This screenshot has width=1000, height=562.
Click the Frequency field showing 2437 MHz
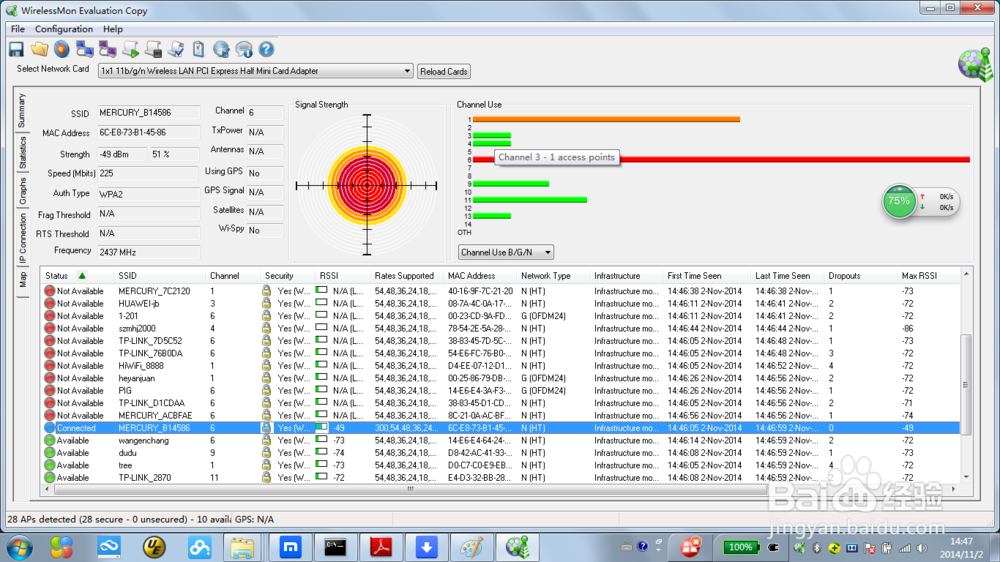(x=148, y=253)
